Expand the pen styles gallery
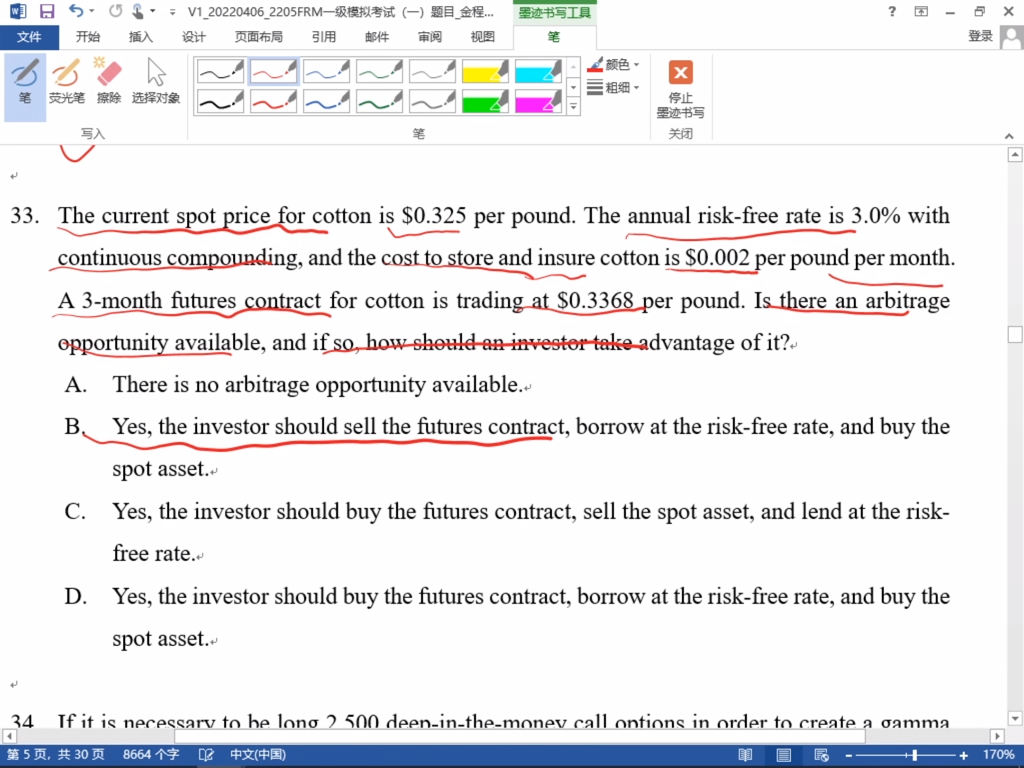Viewport: 1024px width, 768px height. [x=573, y=106]
